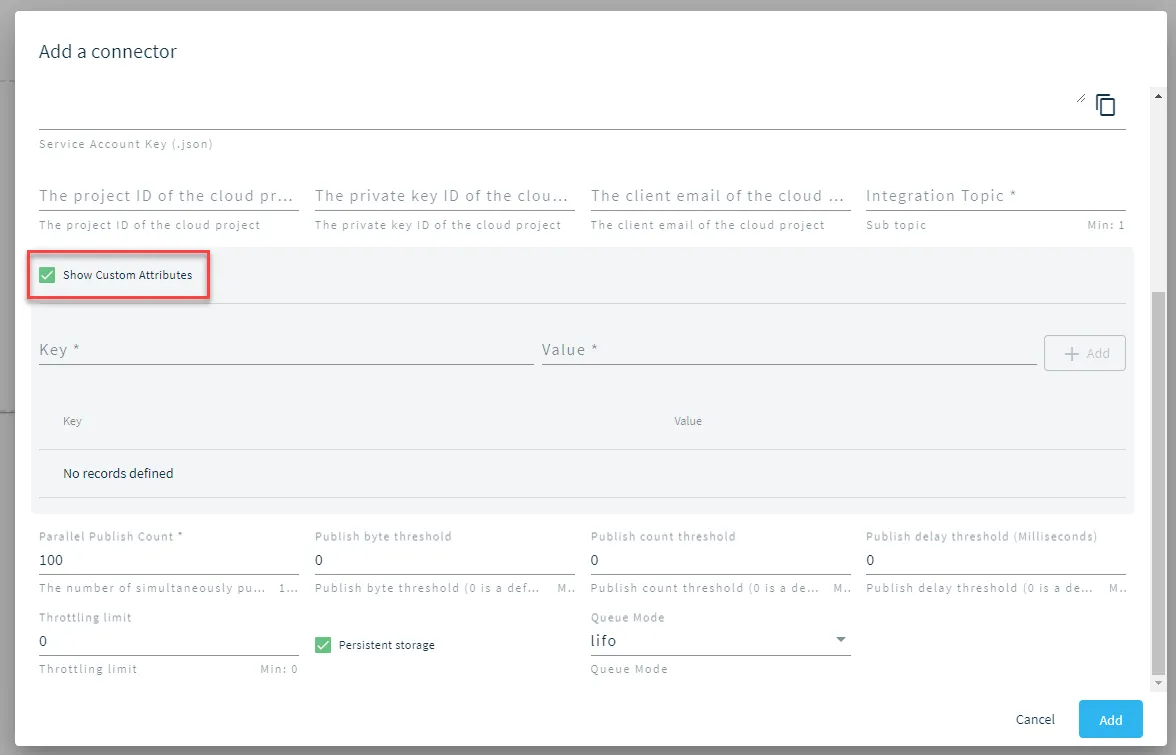Click the Key column header
The height and width of the screenshot is (755, 1176).
pos(72,421)
